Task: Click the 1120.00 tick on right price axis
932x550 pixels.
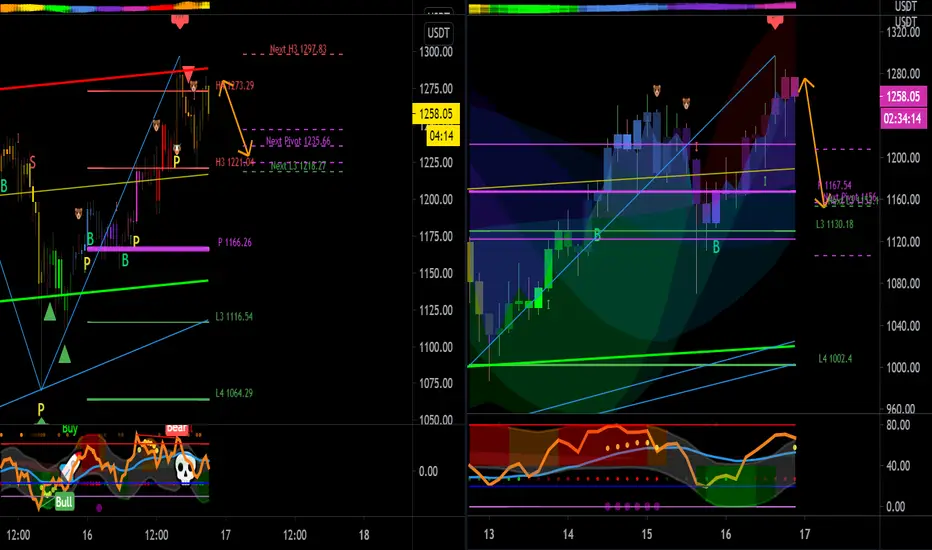Action: 903,241
